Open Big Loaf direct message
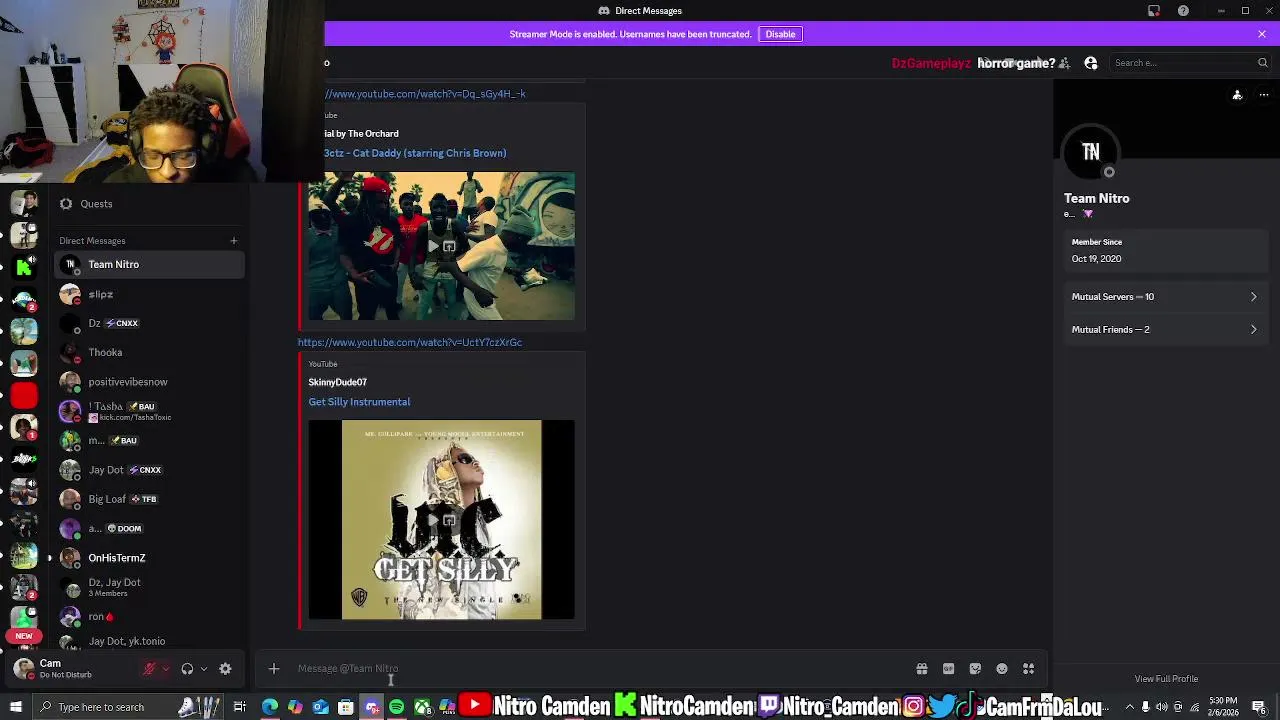 [x=150, y=498]
